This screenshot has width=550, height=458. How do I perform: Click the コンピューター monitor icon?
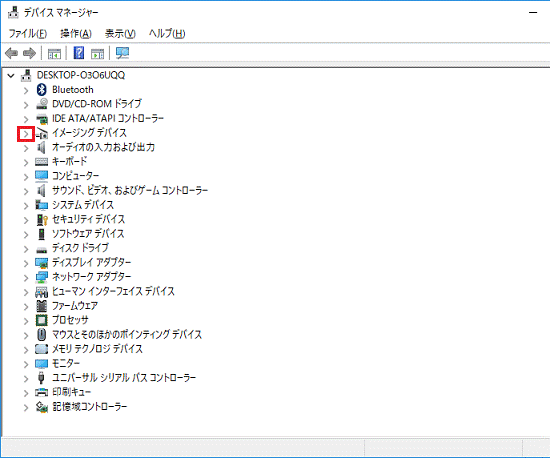(42, 176)
